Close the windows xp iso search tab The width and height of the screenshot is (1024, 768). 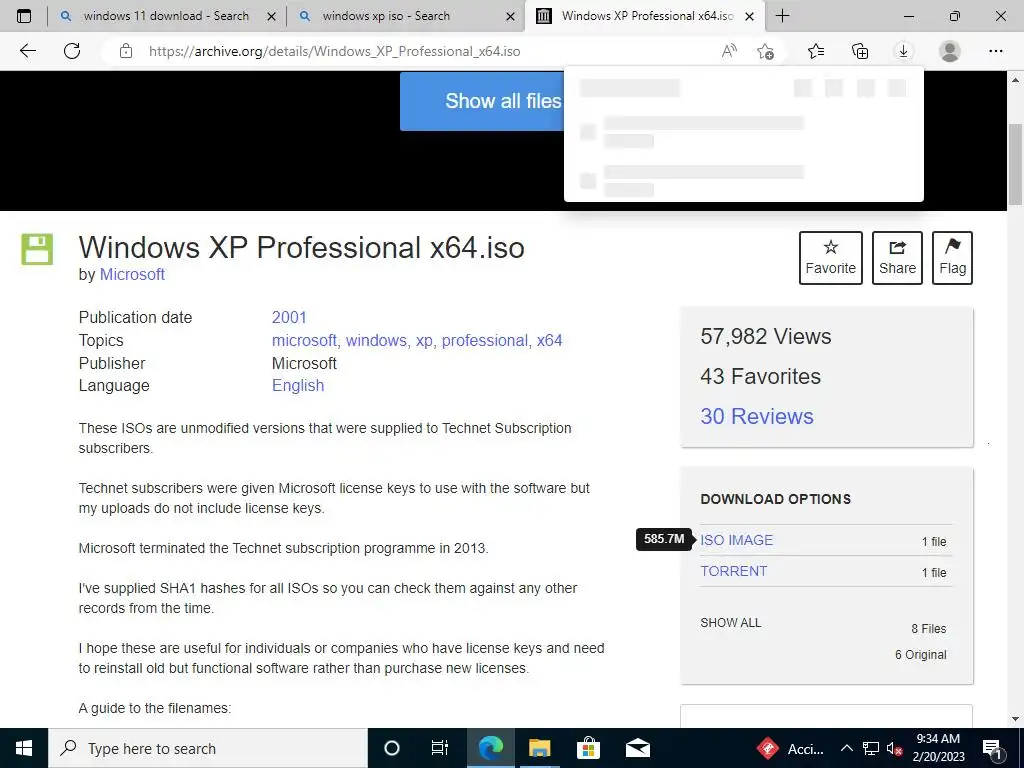[x=511, y=17]
